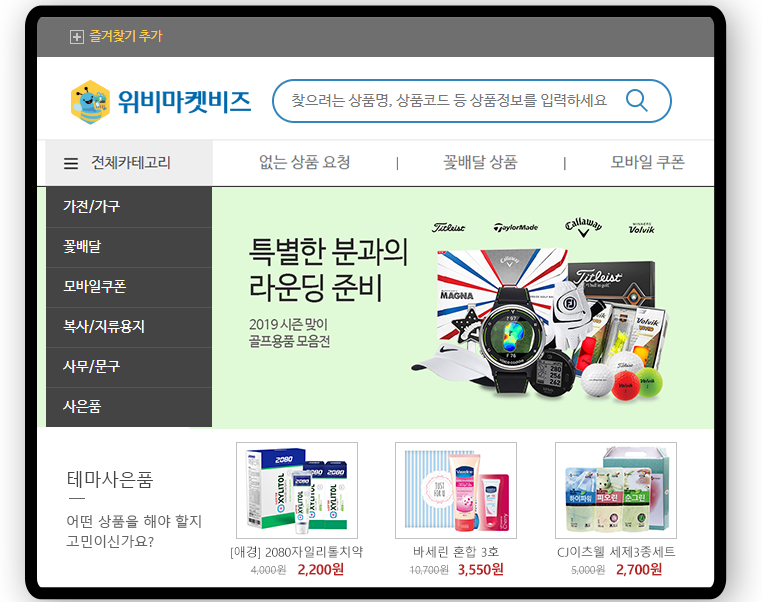The height and width of the screenshot is (602, 762).
Task: Click the Volvik brand logo in banner
Action: tap(641, 228)
